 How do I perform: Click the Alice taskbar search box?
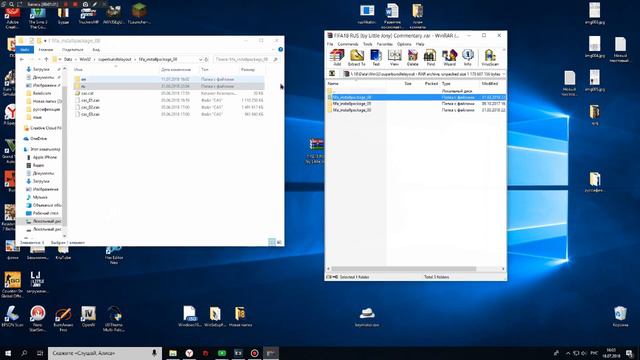click(x=105, y=353)
